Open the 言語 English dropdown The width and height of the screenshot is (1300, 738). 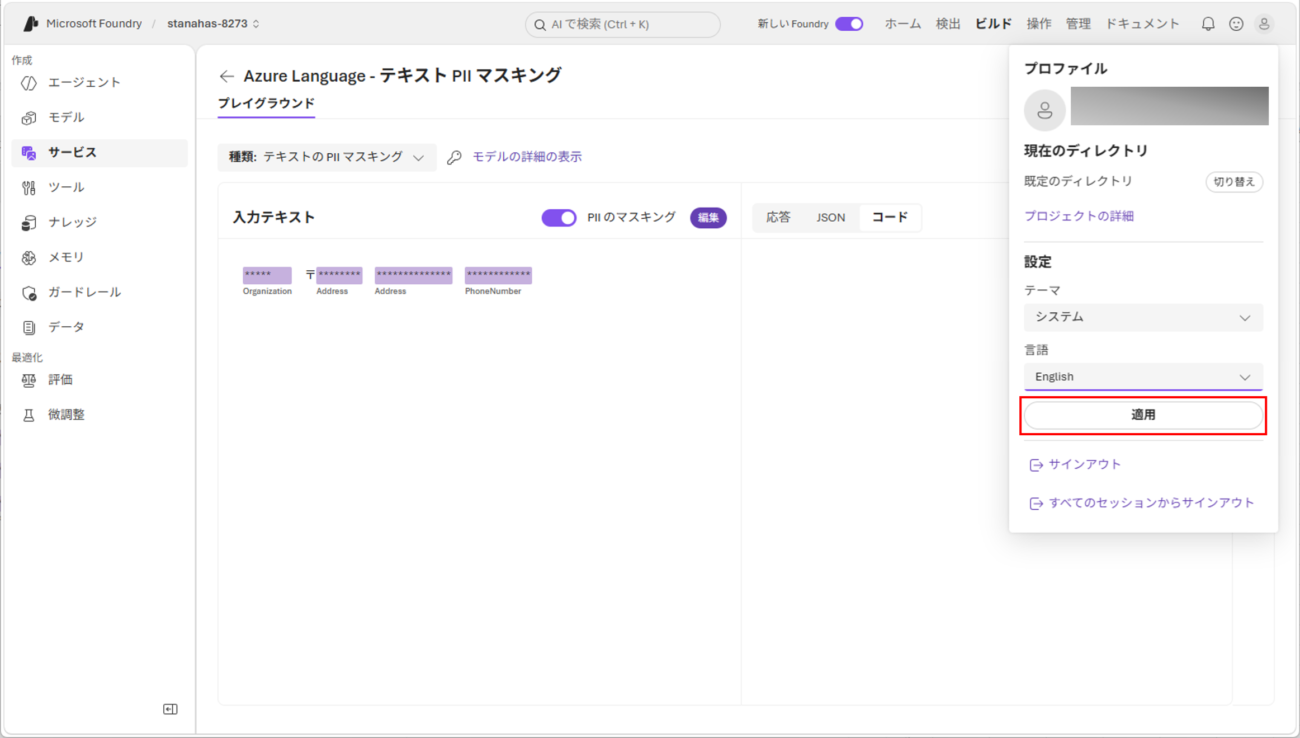pos(1143,377)
